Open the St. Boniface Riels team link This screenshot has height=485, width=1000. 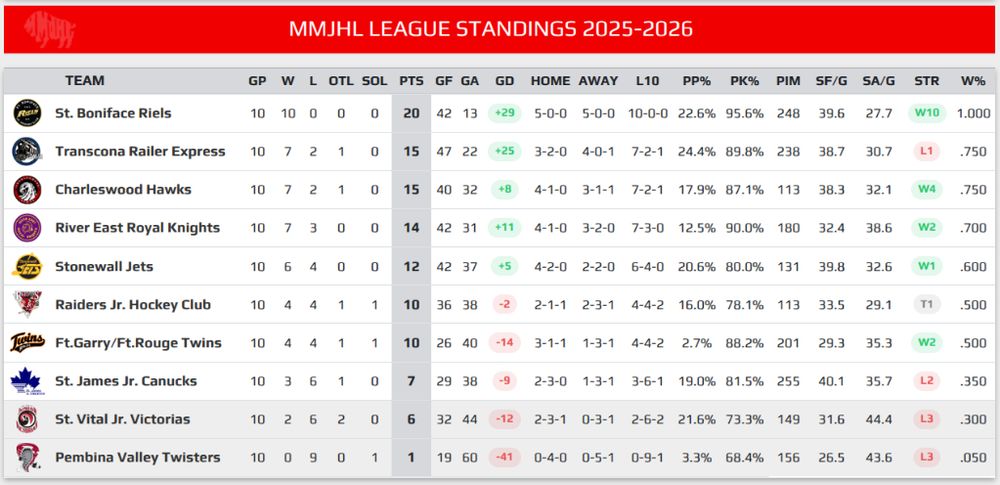coord(114,114)
